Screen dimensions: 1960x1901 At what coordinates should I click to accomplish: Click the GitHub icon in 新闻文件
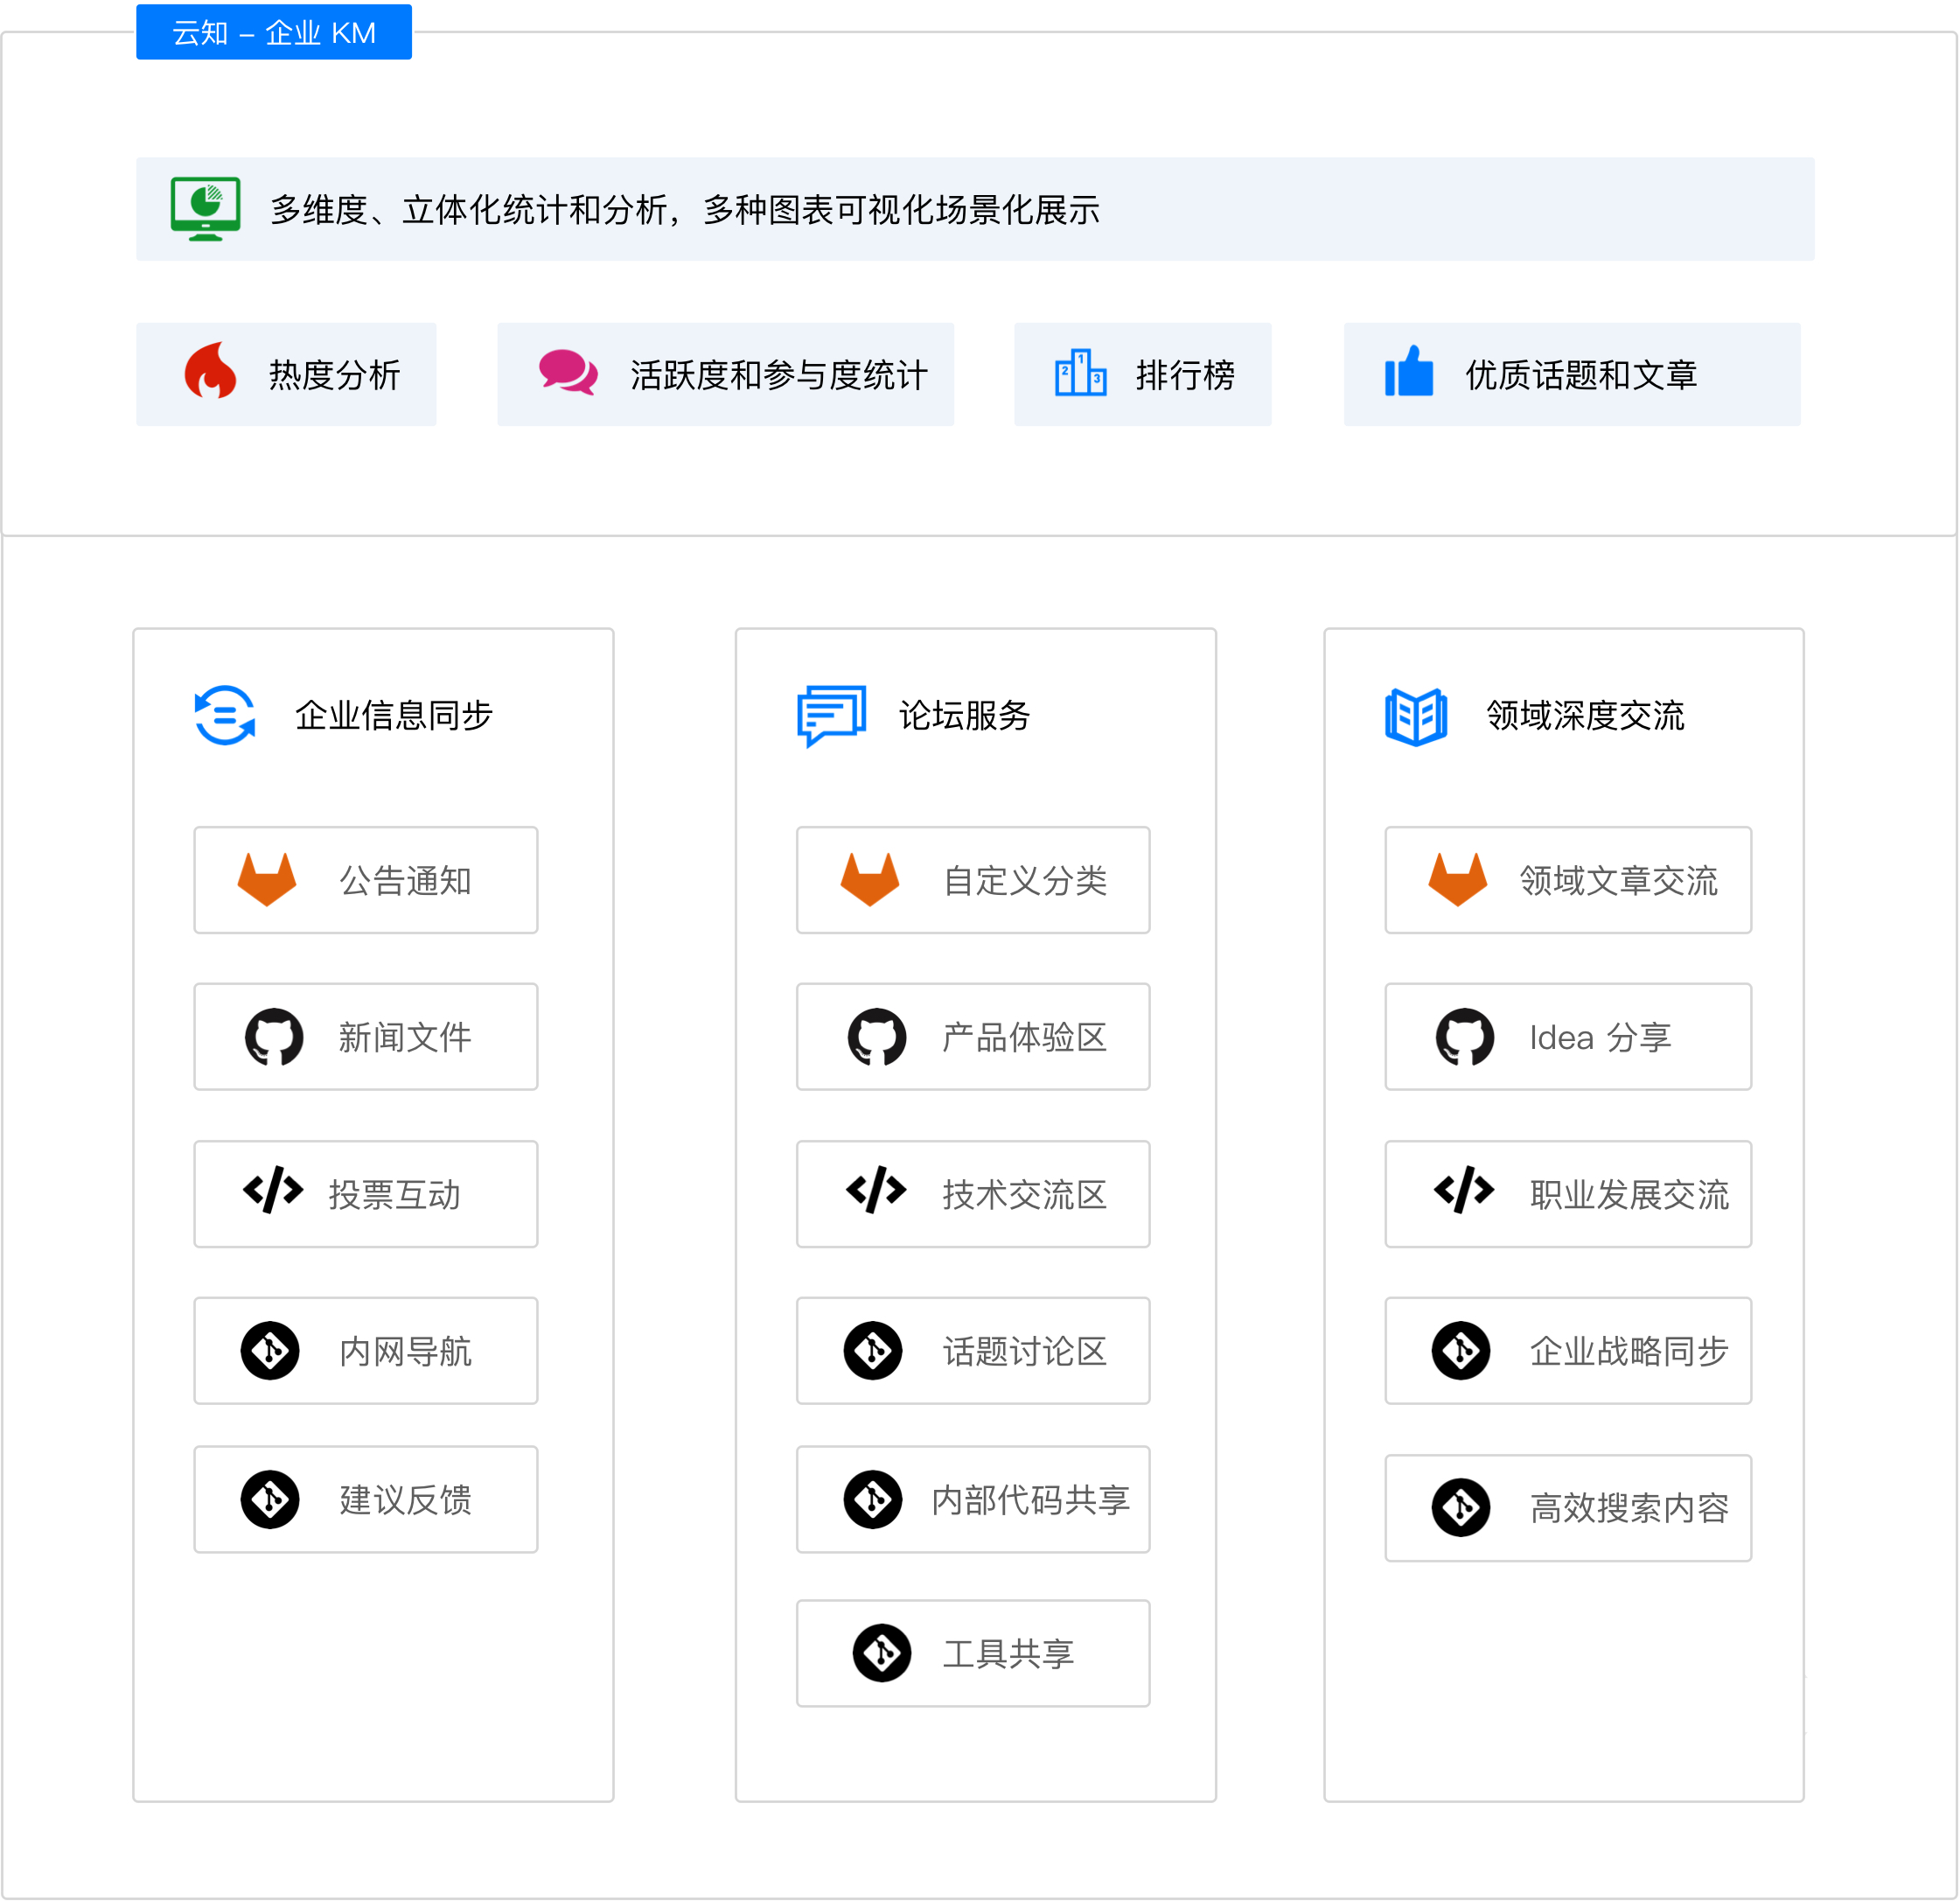(274, 1037)
